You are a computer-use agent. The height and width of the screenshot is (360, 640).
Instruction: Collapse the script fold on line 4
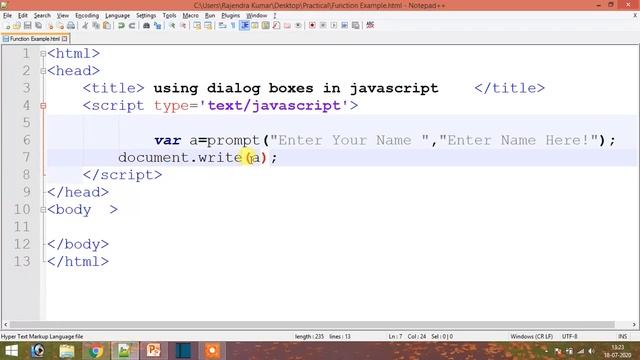[43, 106]
